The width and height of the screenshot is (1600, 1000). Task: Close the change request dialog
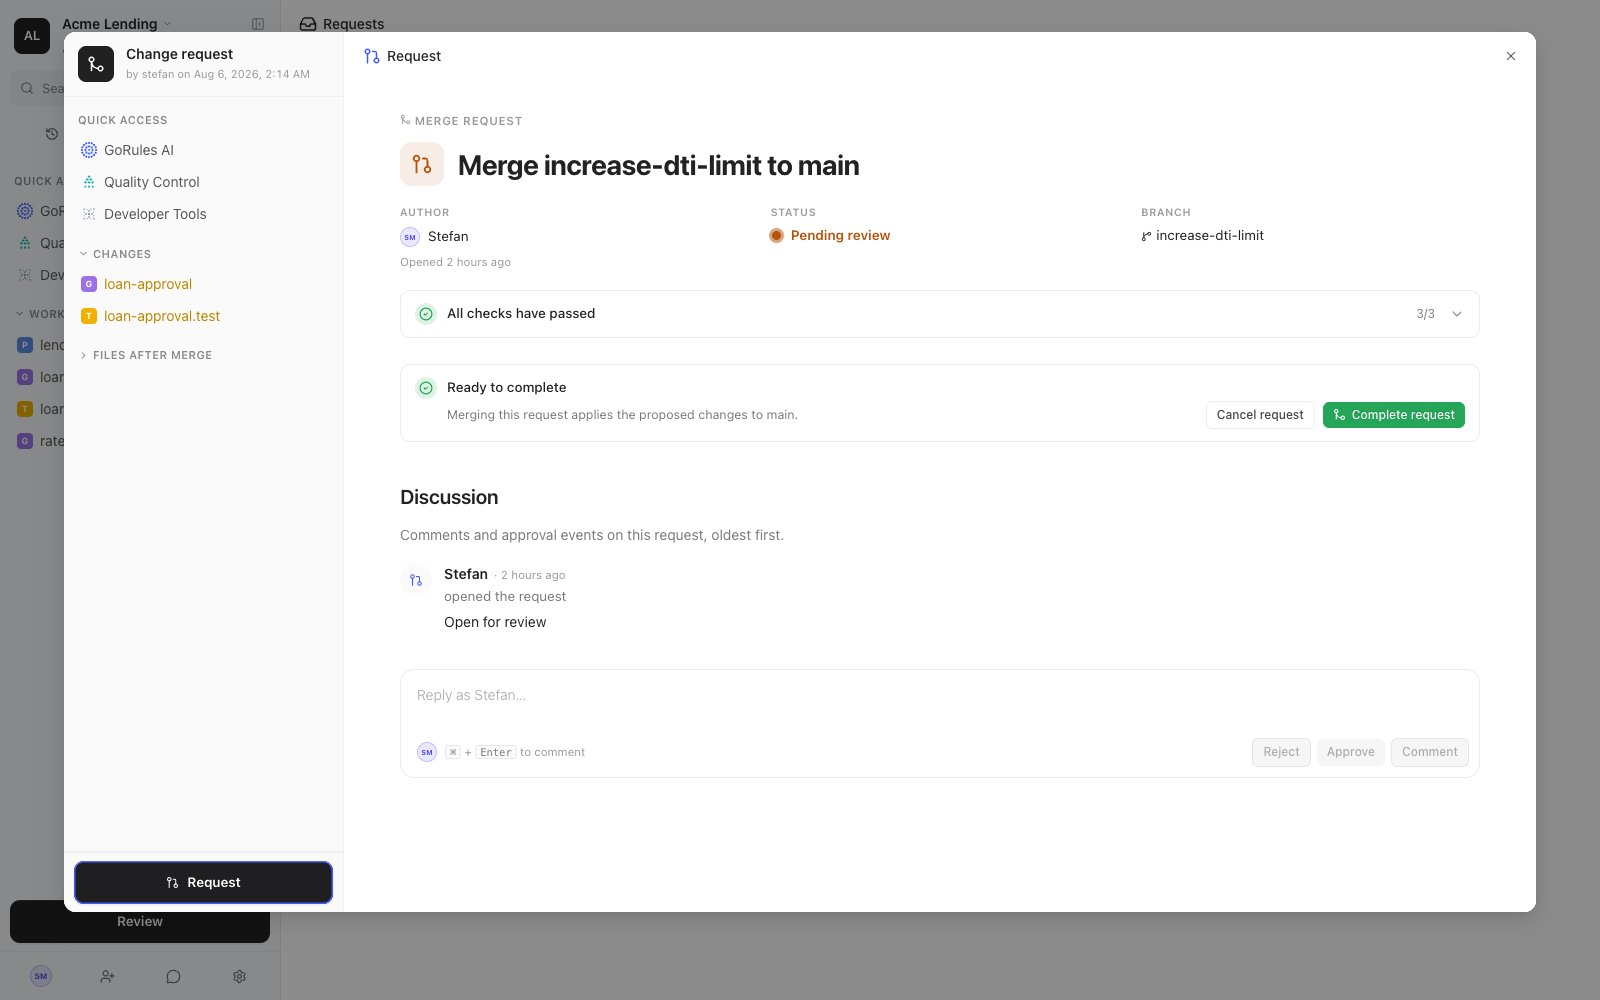click(1510, 56)
